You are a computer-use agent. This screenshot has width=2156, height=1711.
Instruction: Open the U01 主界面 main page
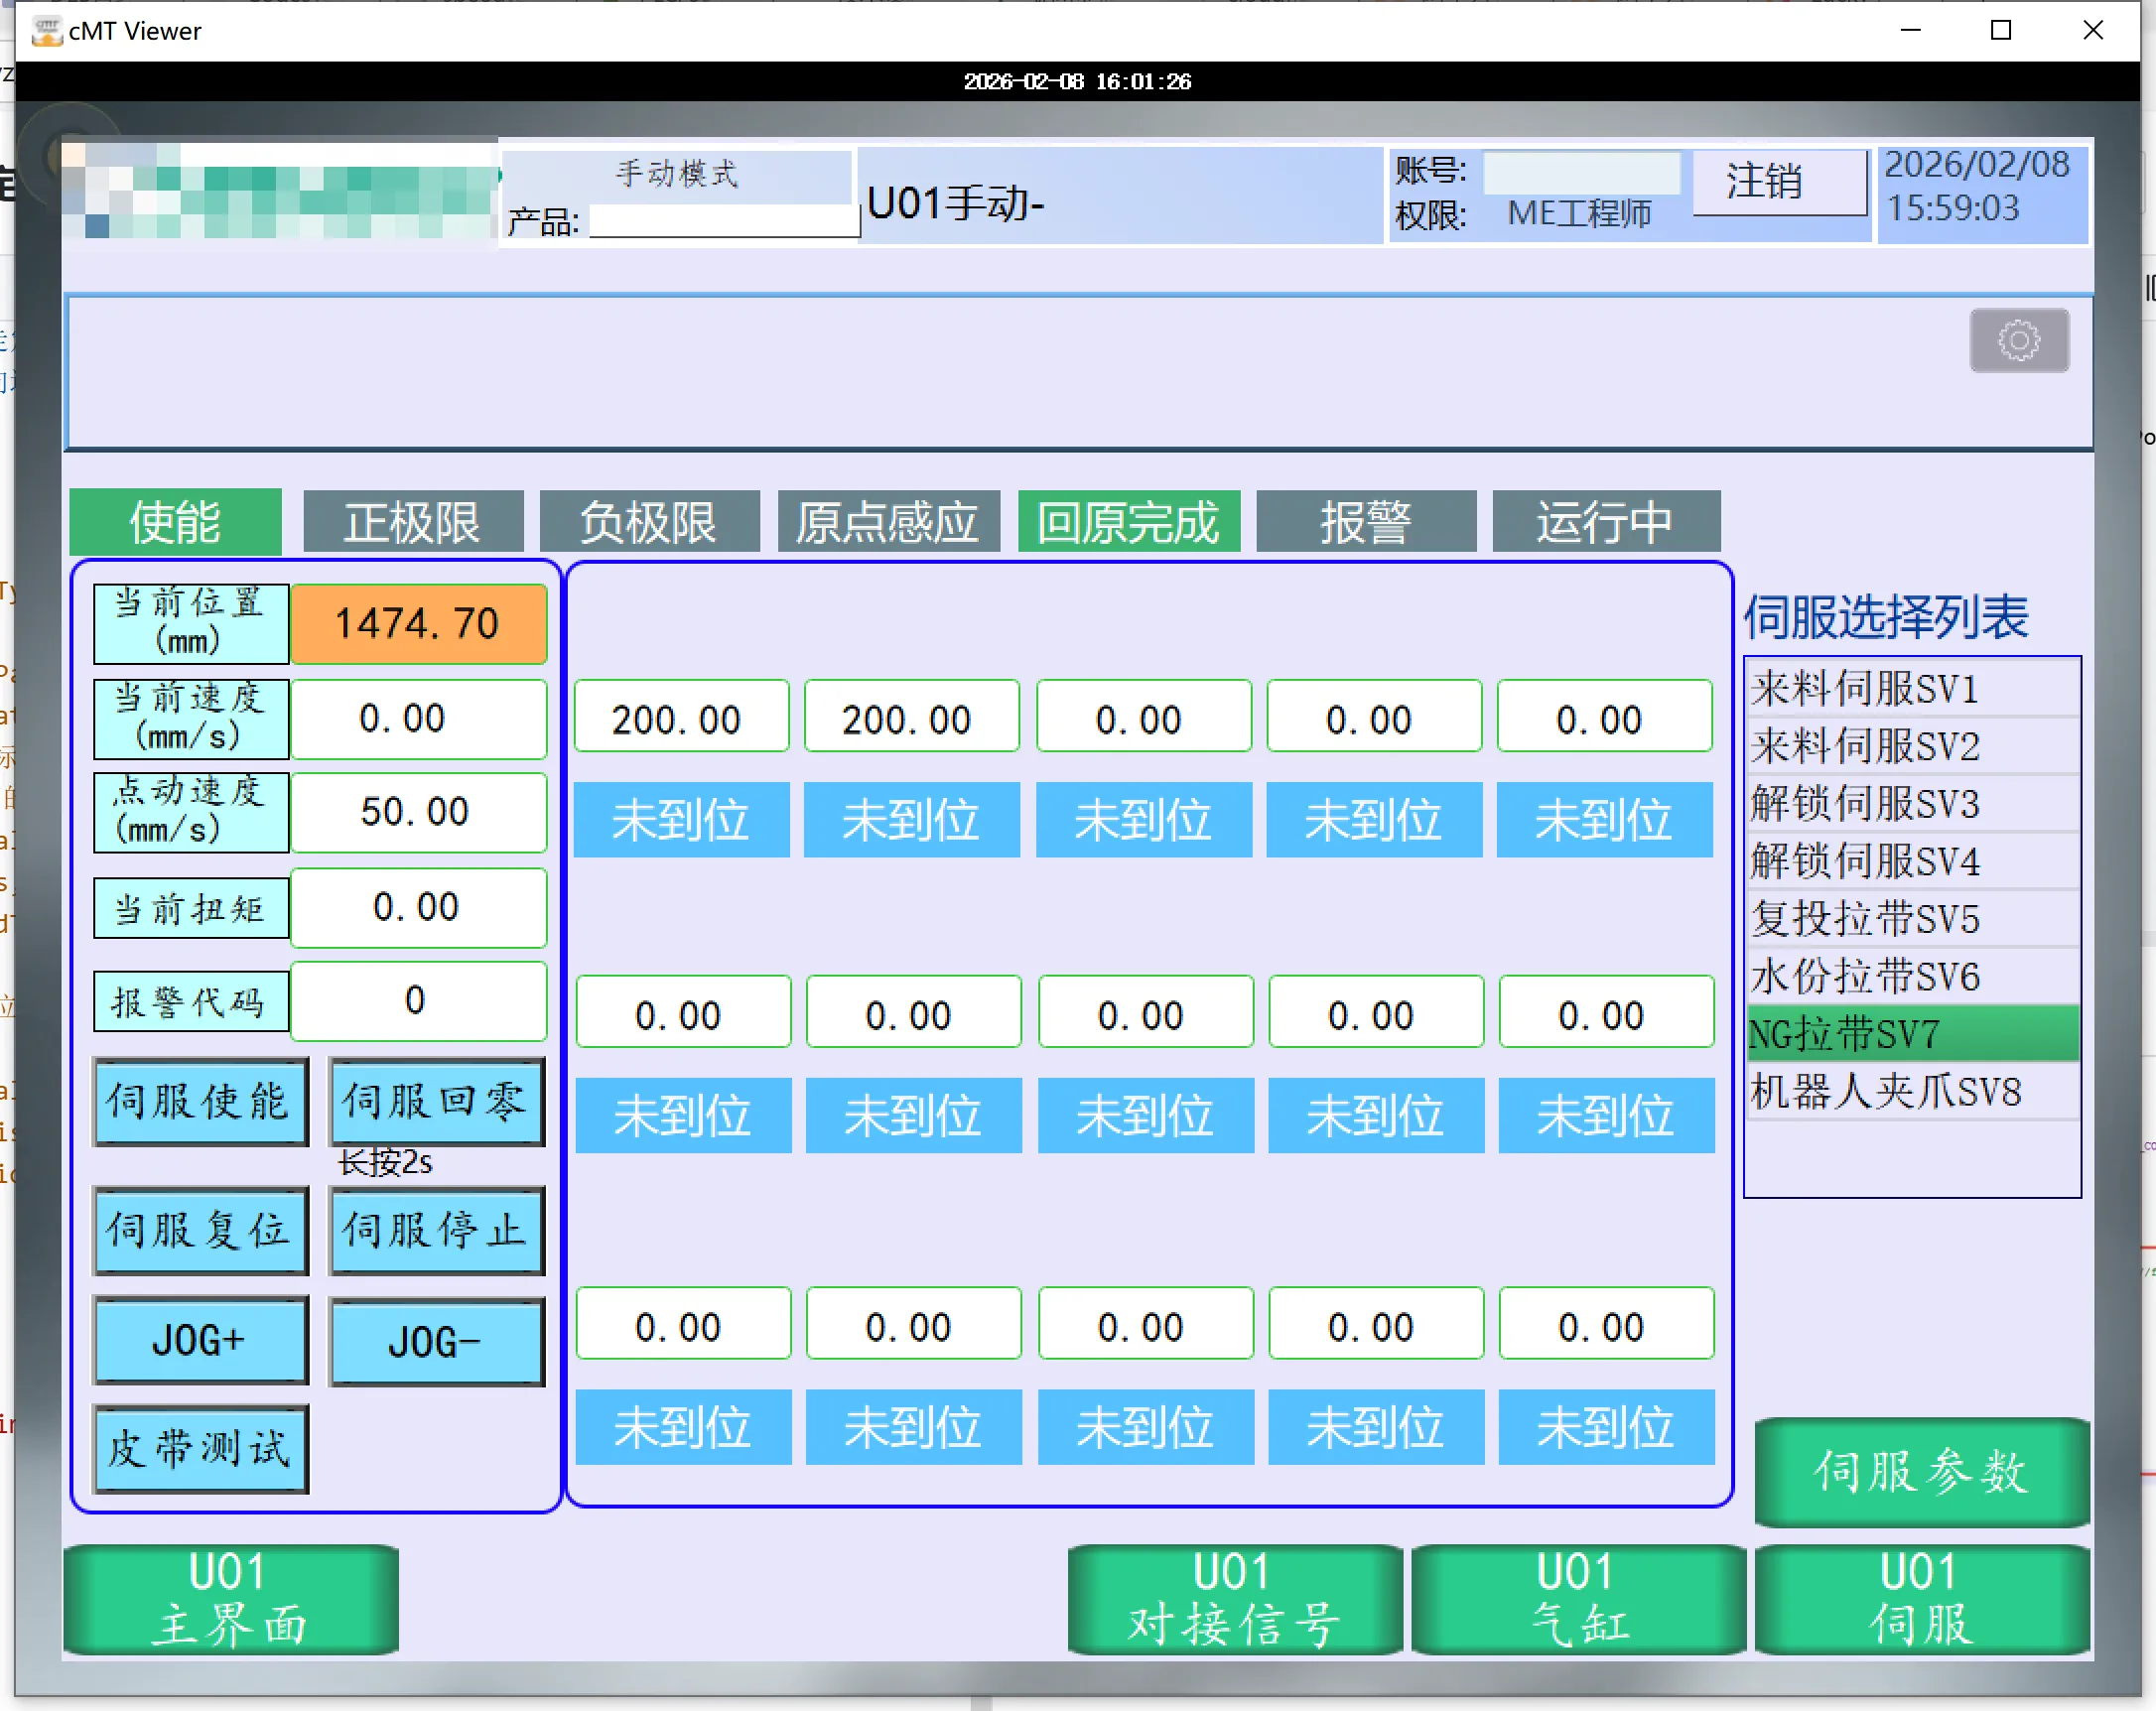tap(230, 1598)
